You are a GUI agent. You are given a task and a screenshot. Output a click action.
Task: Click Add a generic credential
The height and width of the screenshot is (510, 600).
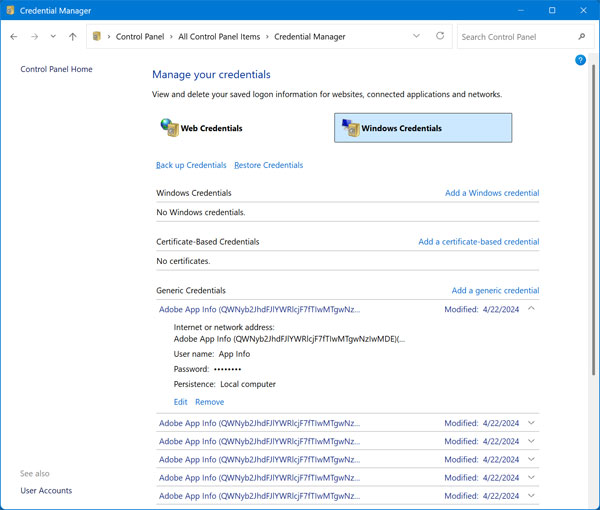pos(495,291)
